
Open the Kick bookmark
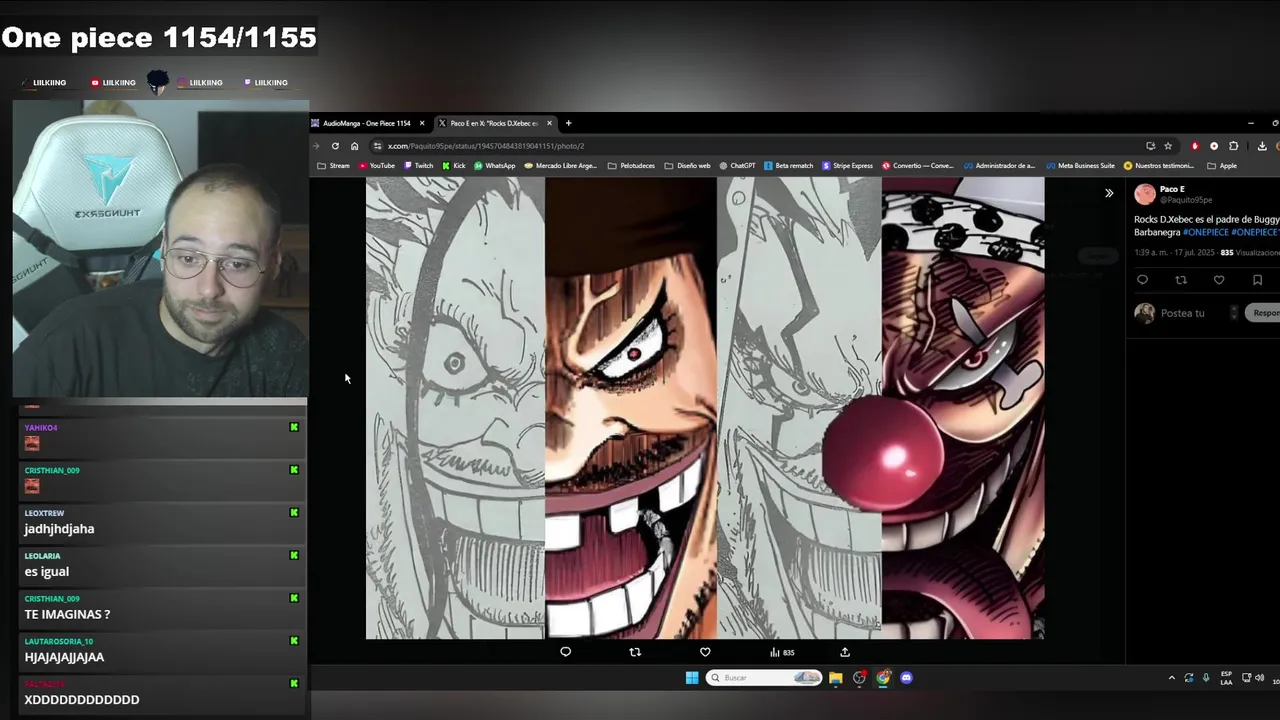coord(454,166)
